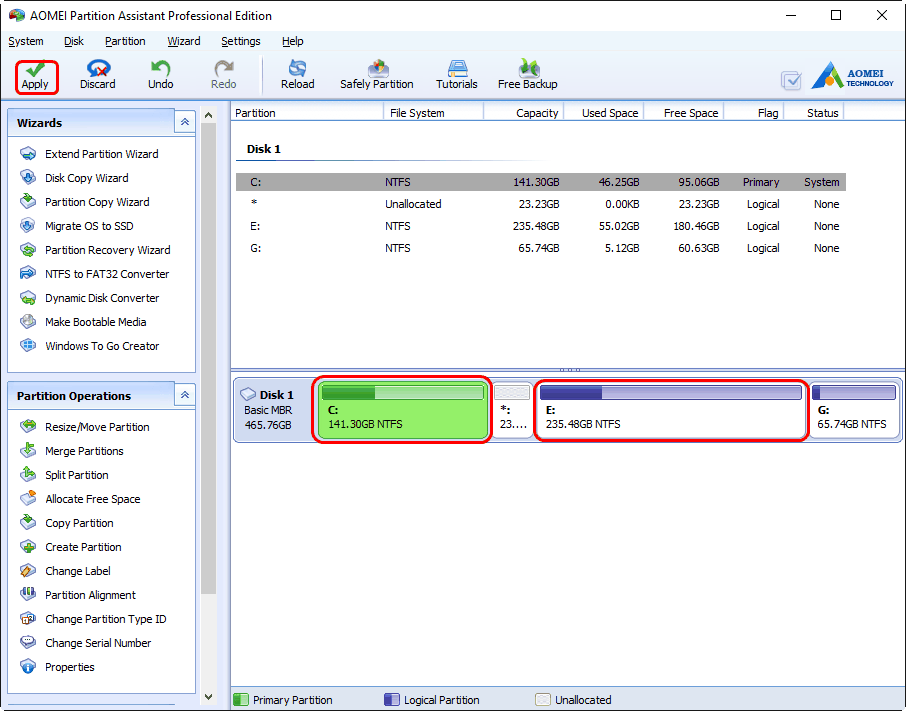The image size is (906, 711).
Task: Sort by Free Space column
Action: click(x=684, y=113)
